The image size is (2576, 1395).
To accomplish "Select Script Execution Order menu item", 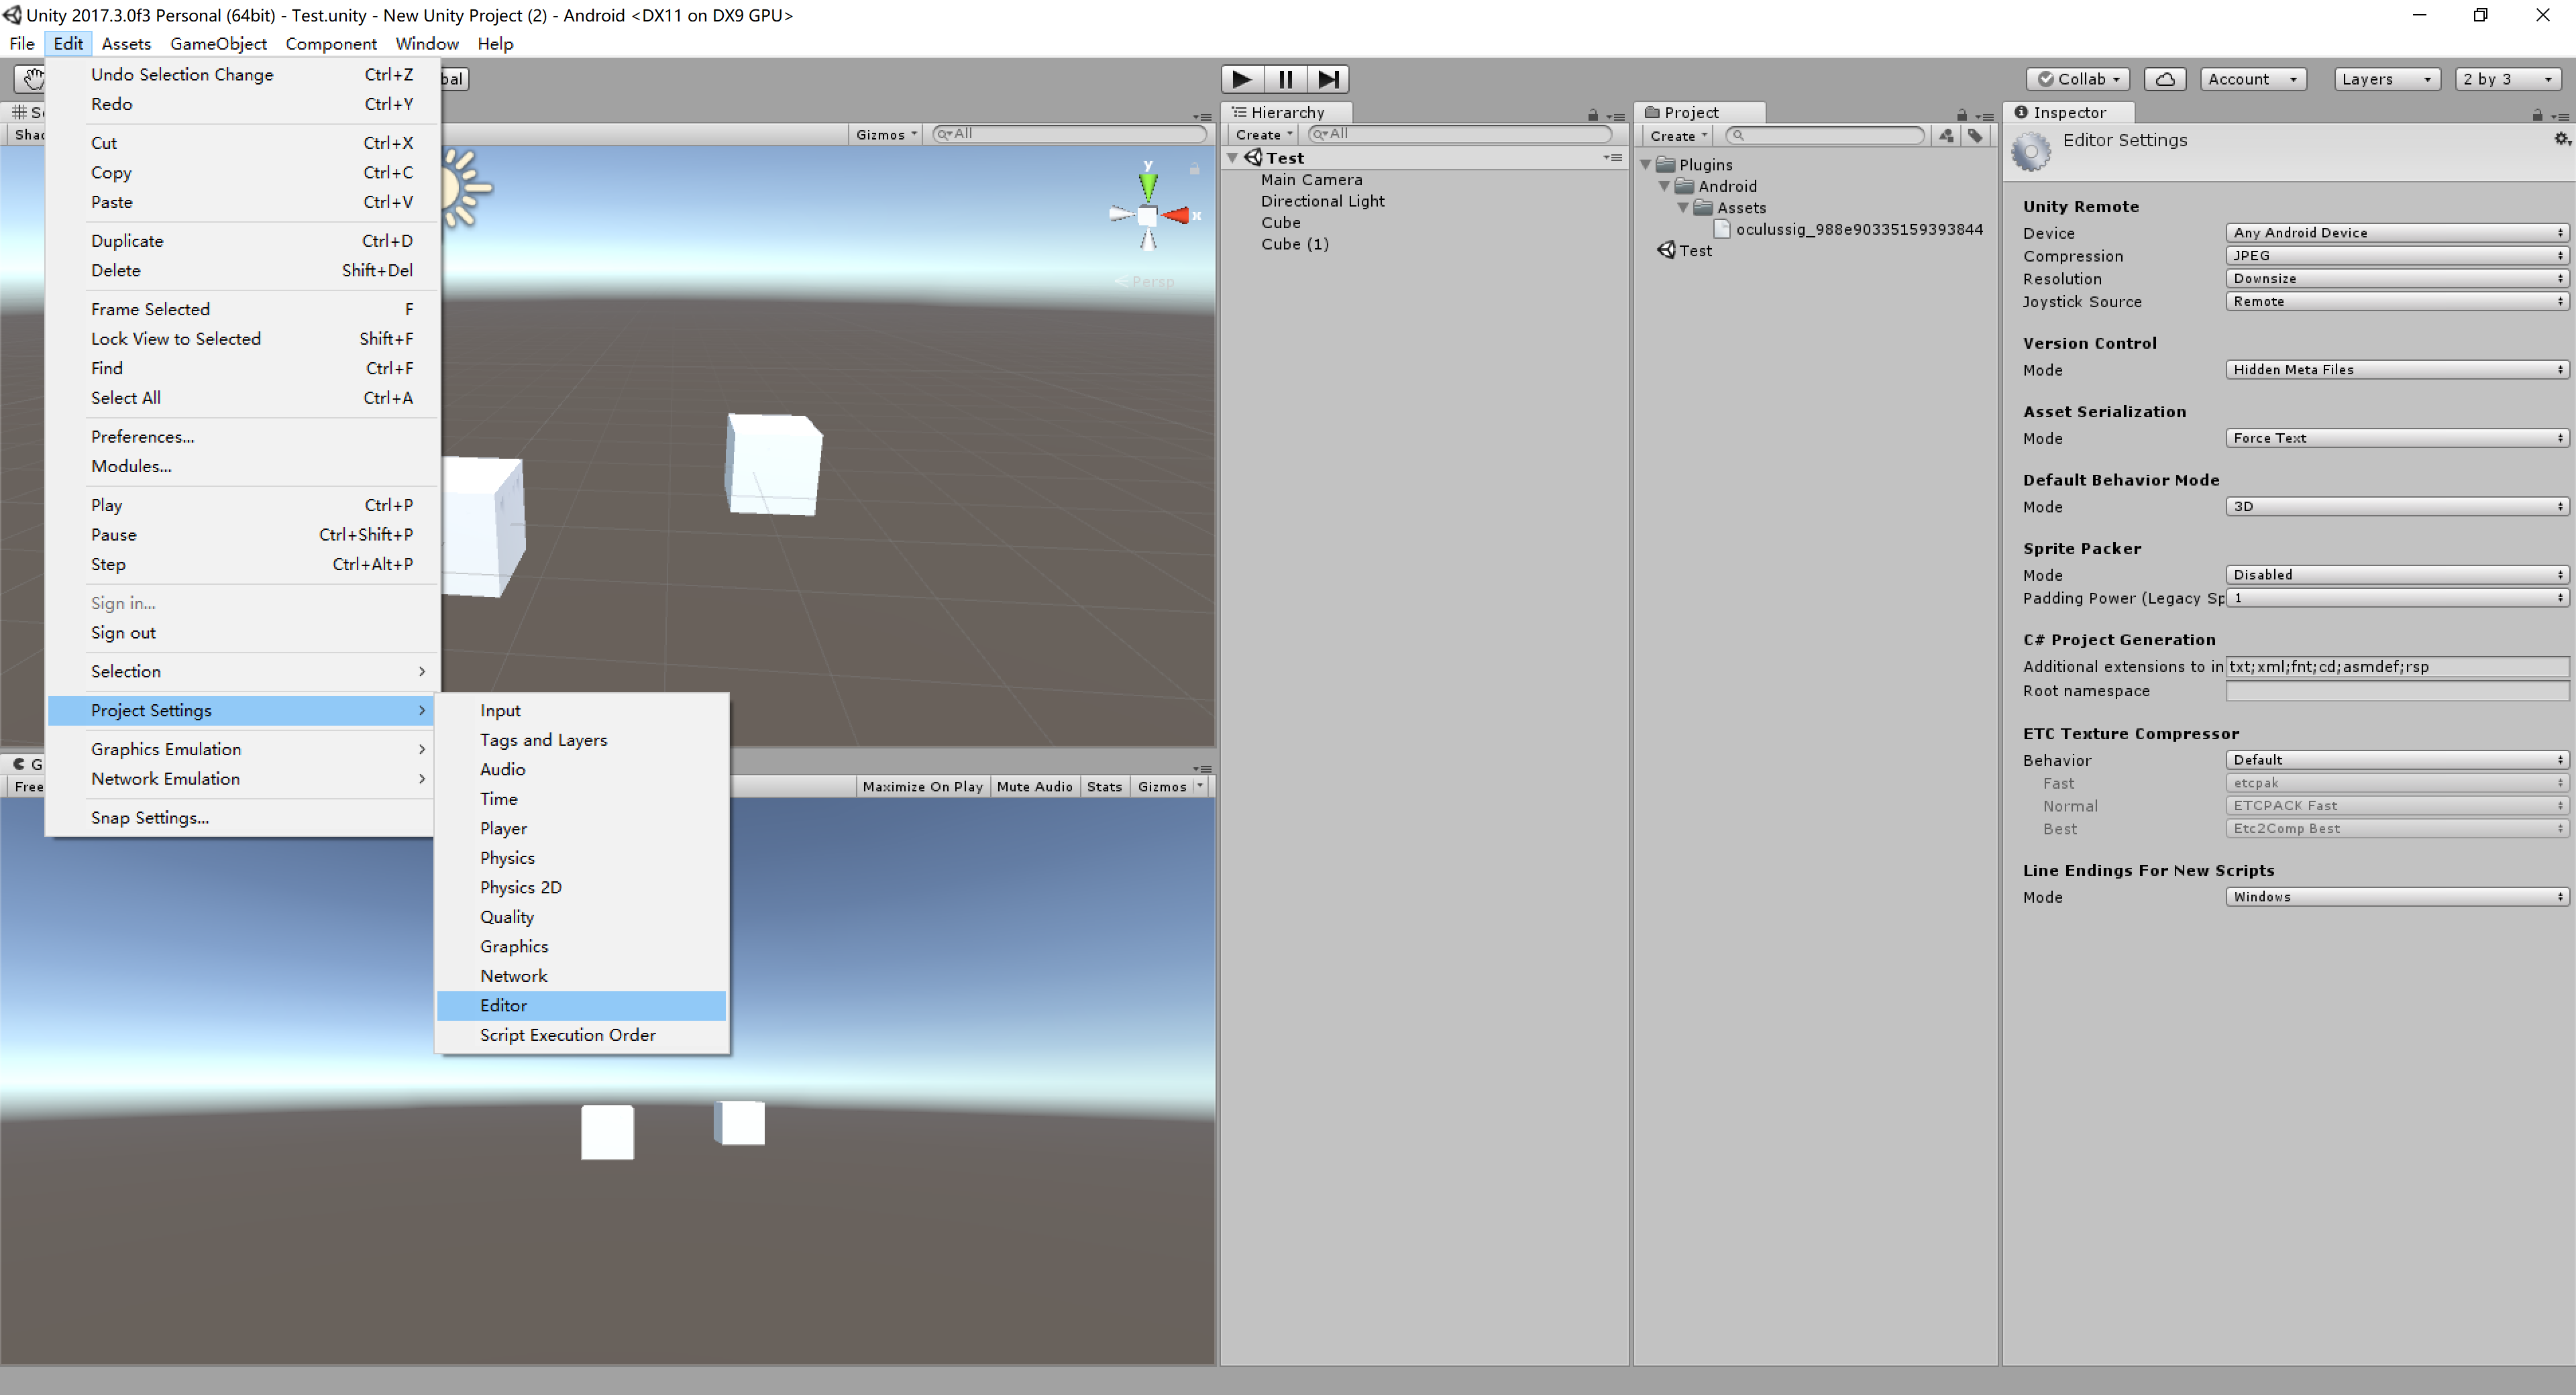I will [x=567, y=1035].
